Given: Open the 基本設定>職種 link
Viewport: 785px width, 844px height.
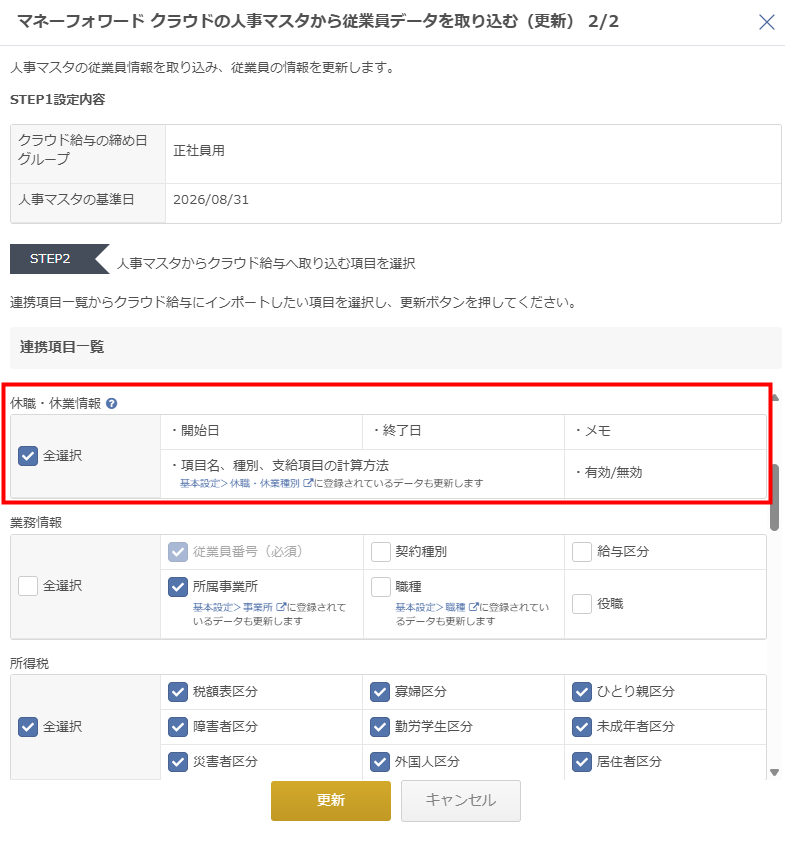Looking at the screenshot, I should (x=437, y=607).
